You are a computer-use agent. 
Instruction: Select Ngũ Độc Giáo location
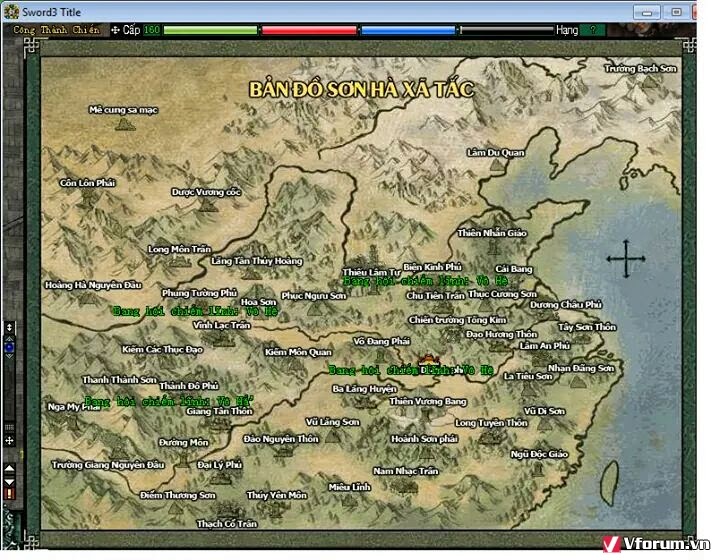click(x=540, y=454)
